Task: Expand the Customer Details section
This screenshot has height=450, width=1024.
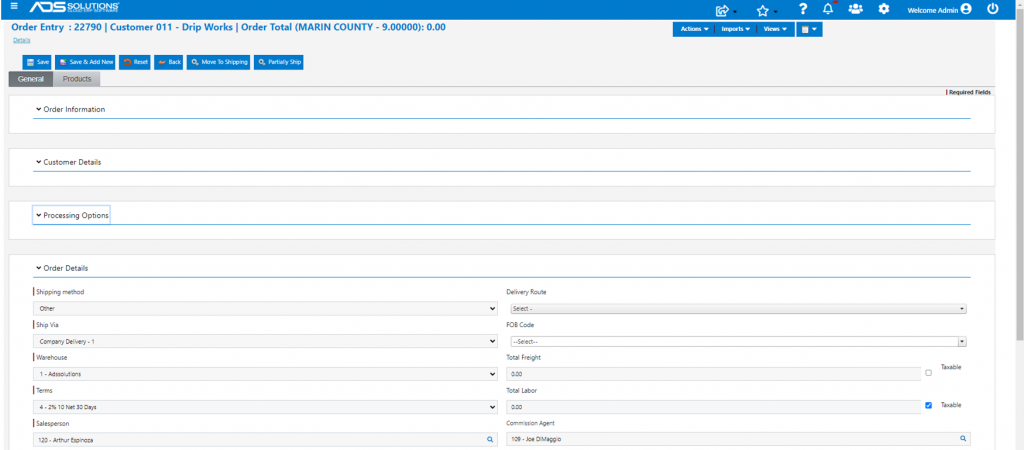Action: point(69,161)
